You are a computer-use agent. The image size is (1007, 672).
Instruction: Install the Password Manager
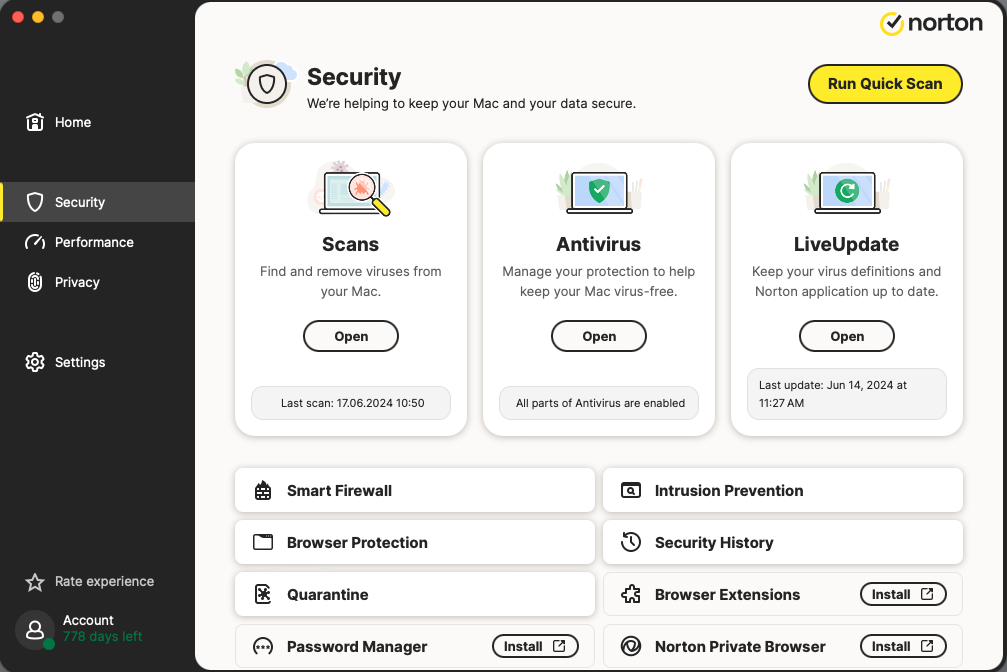click(535, 647)
